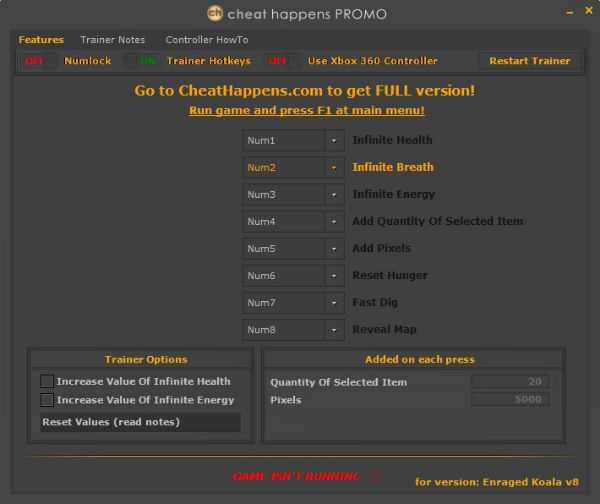Screen dimensions: 600x504
Task: Click Add Quantity Of Selected Item label
Action: tap(437, 221)
